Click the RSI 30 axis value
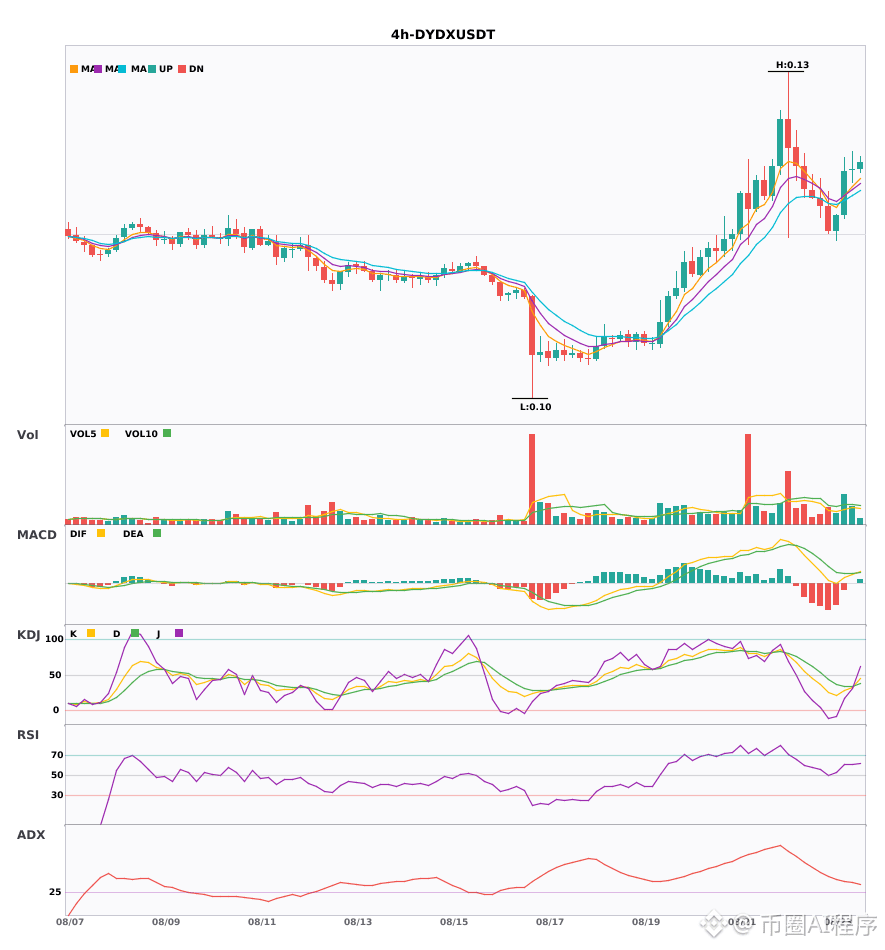The height and width of the screenshot is (950, 885). pyautogui.click(x=57, y=795)
